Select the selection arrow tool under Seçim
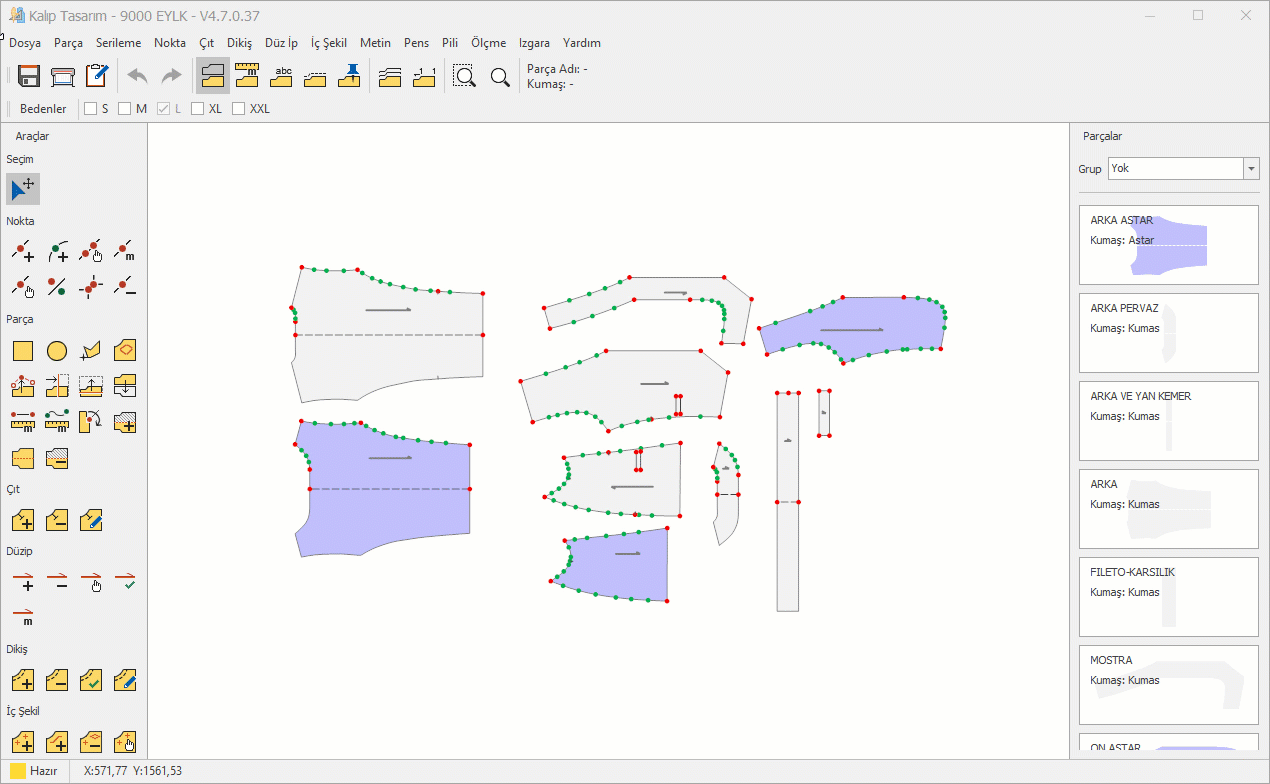Screen dimensions: 1270x784 (23, 188)
